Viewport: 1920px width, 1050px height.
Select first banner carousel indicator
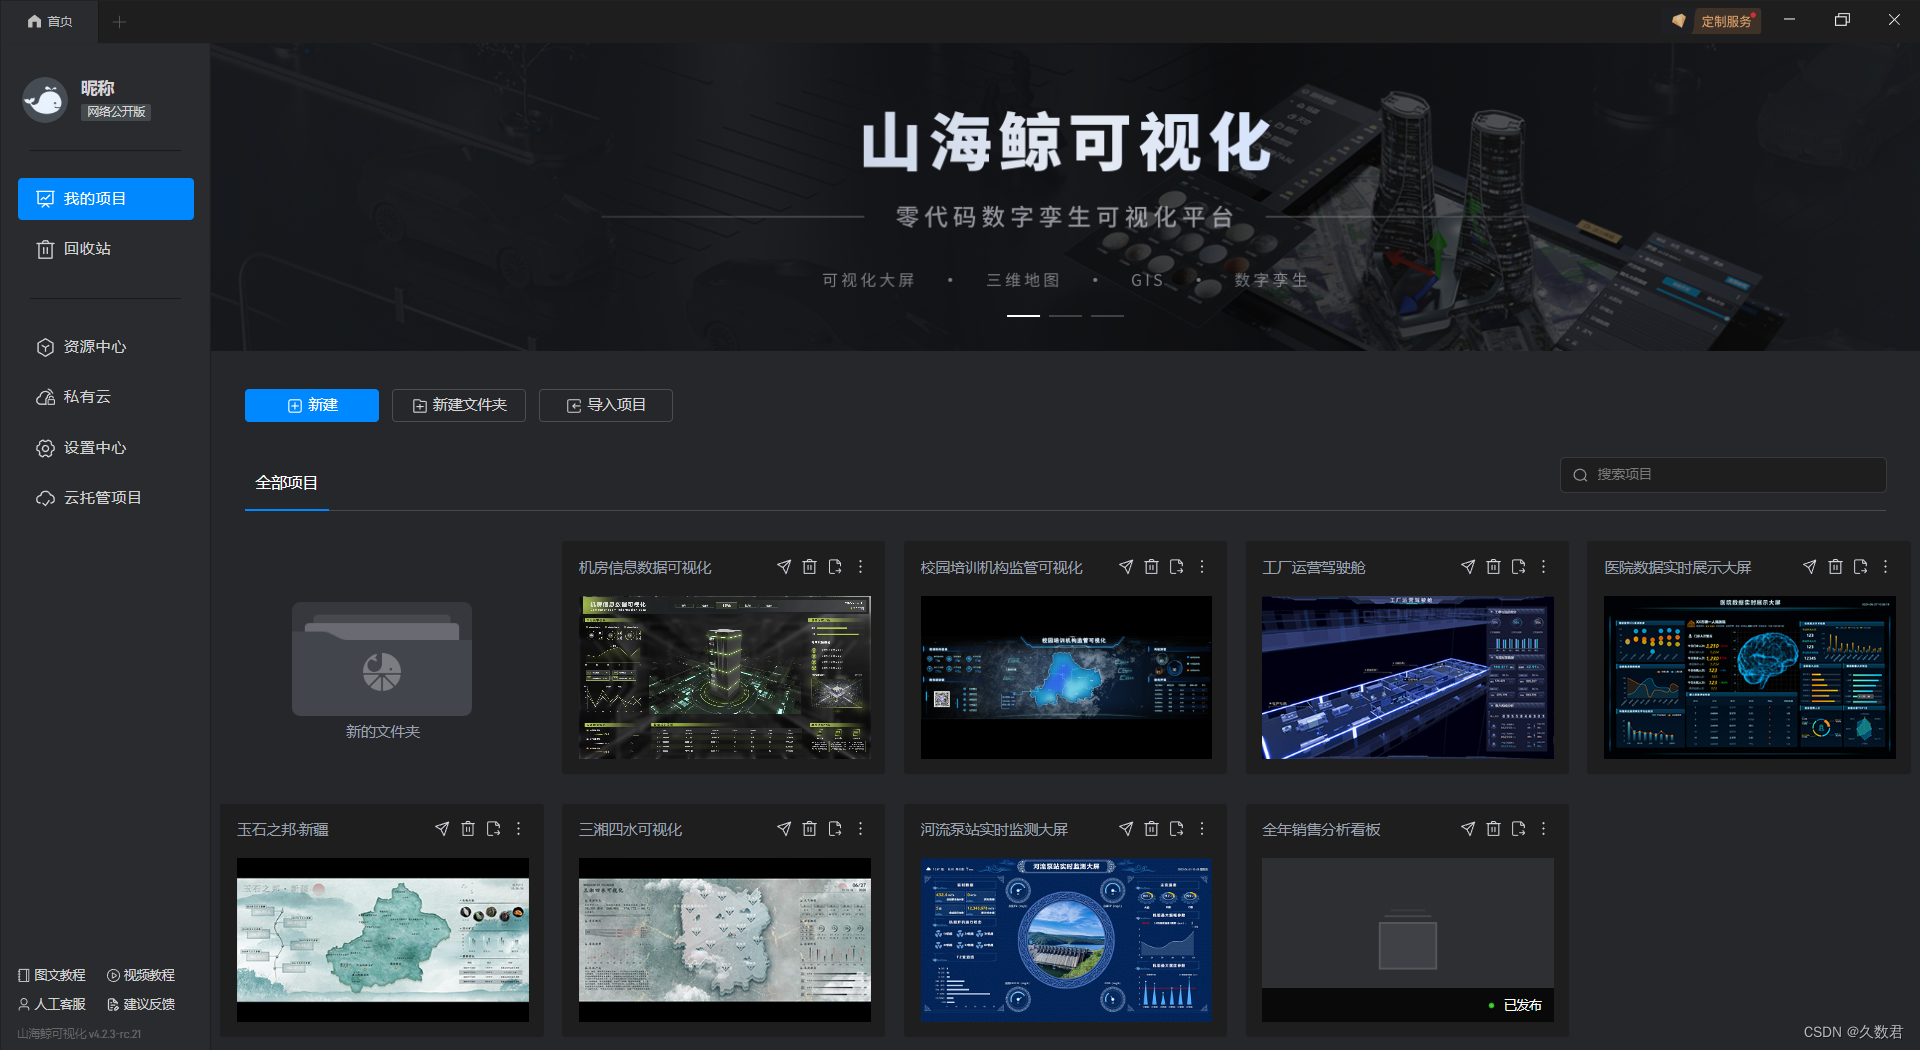pos(1023,315)
